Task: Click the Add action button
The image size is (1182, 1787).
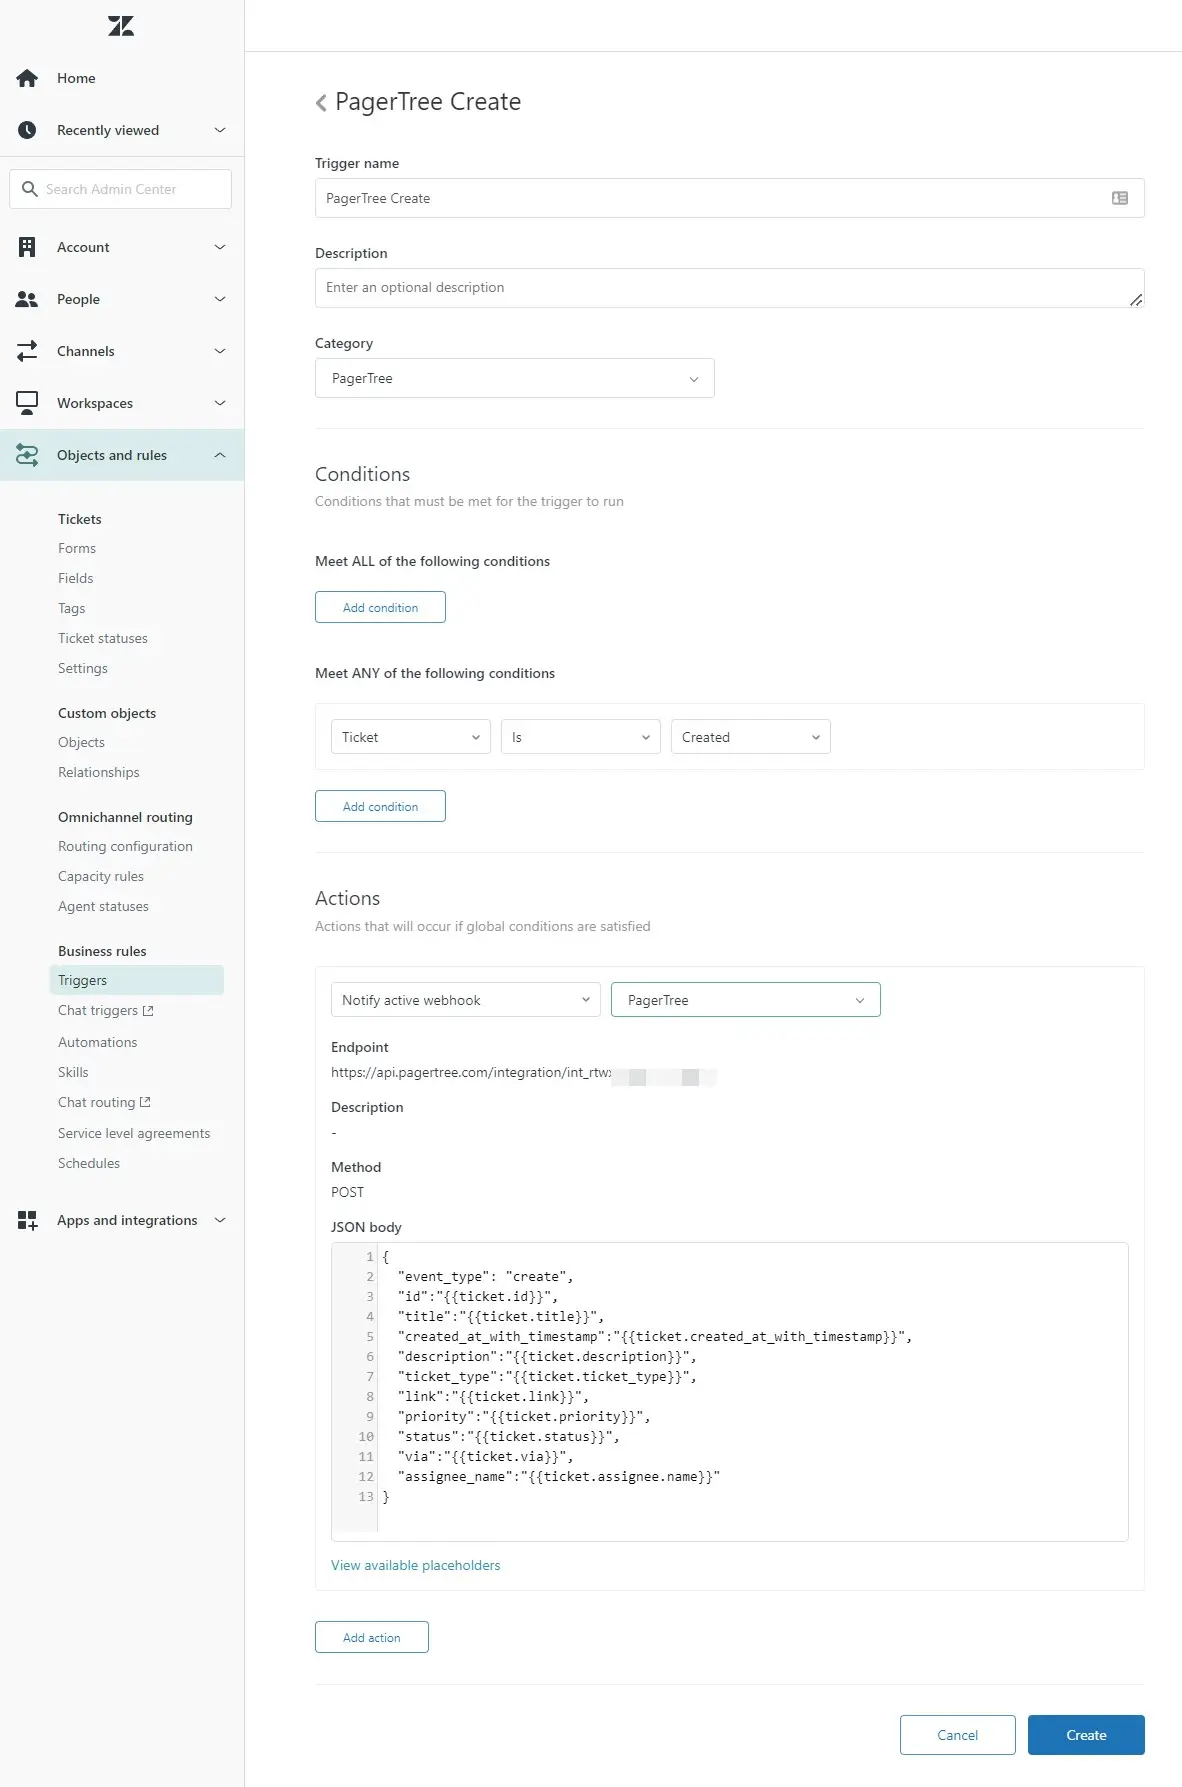Action: pyautogui.click(x=371, y=1637)
